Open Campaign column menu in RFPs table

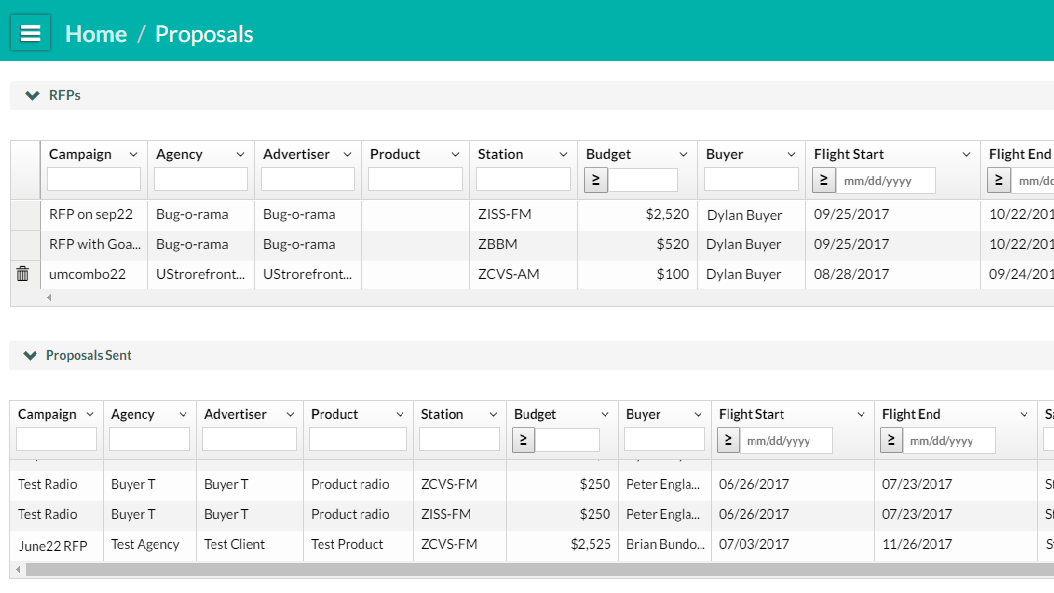pos(133,155)
